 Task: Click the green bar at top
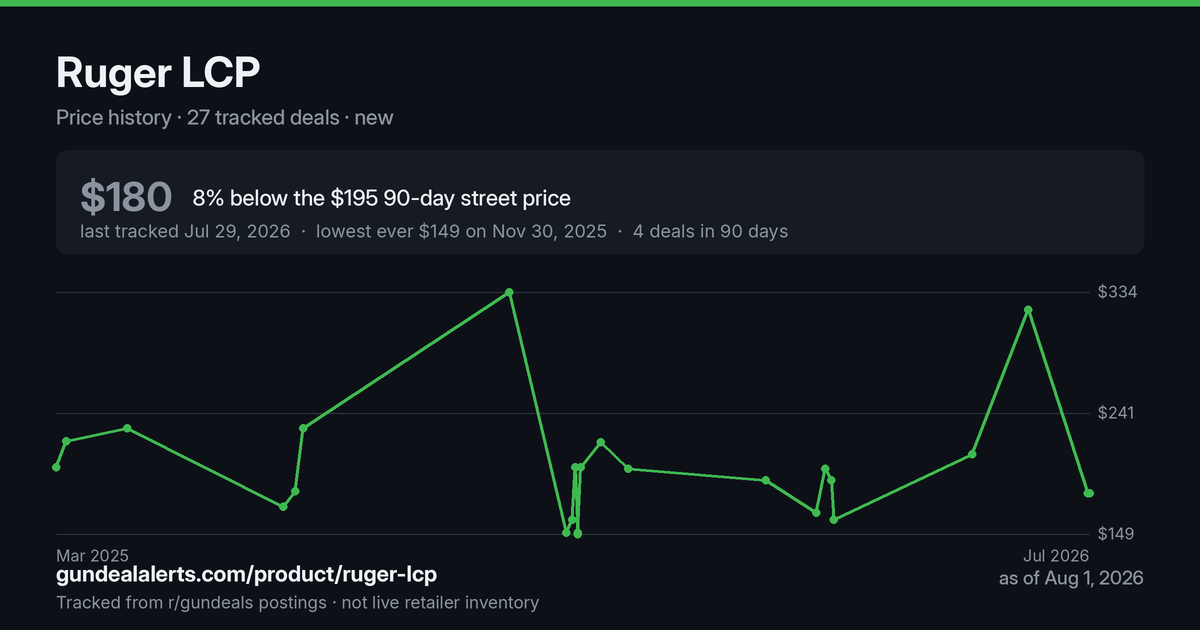(600, 3)
